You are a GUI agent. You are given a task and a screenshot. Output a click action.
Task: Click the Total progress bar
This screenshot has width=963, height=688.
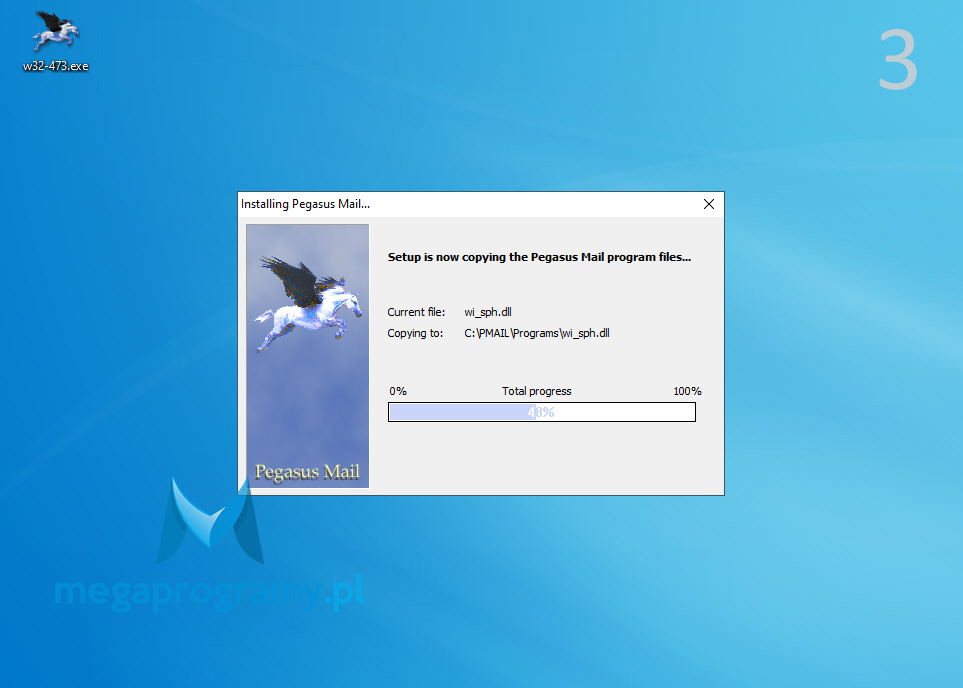542,412
